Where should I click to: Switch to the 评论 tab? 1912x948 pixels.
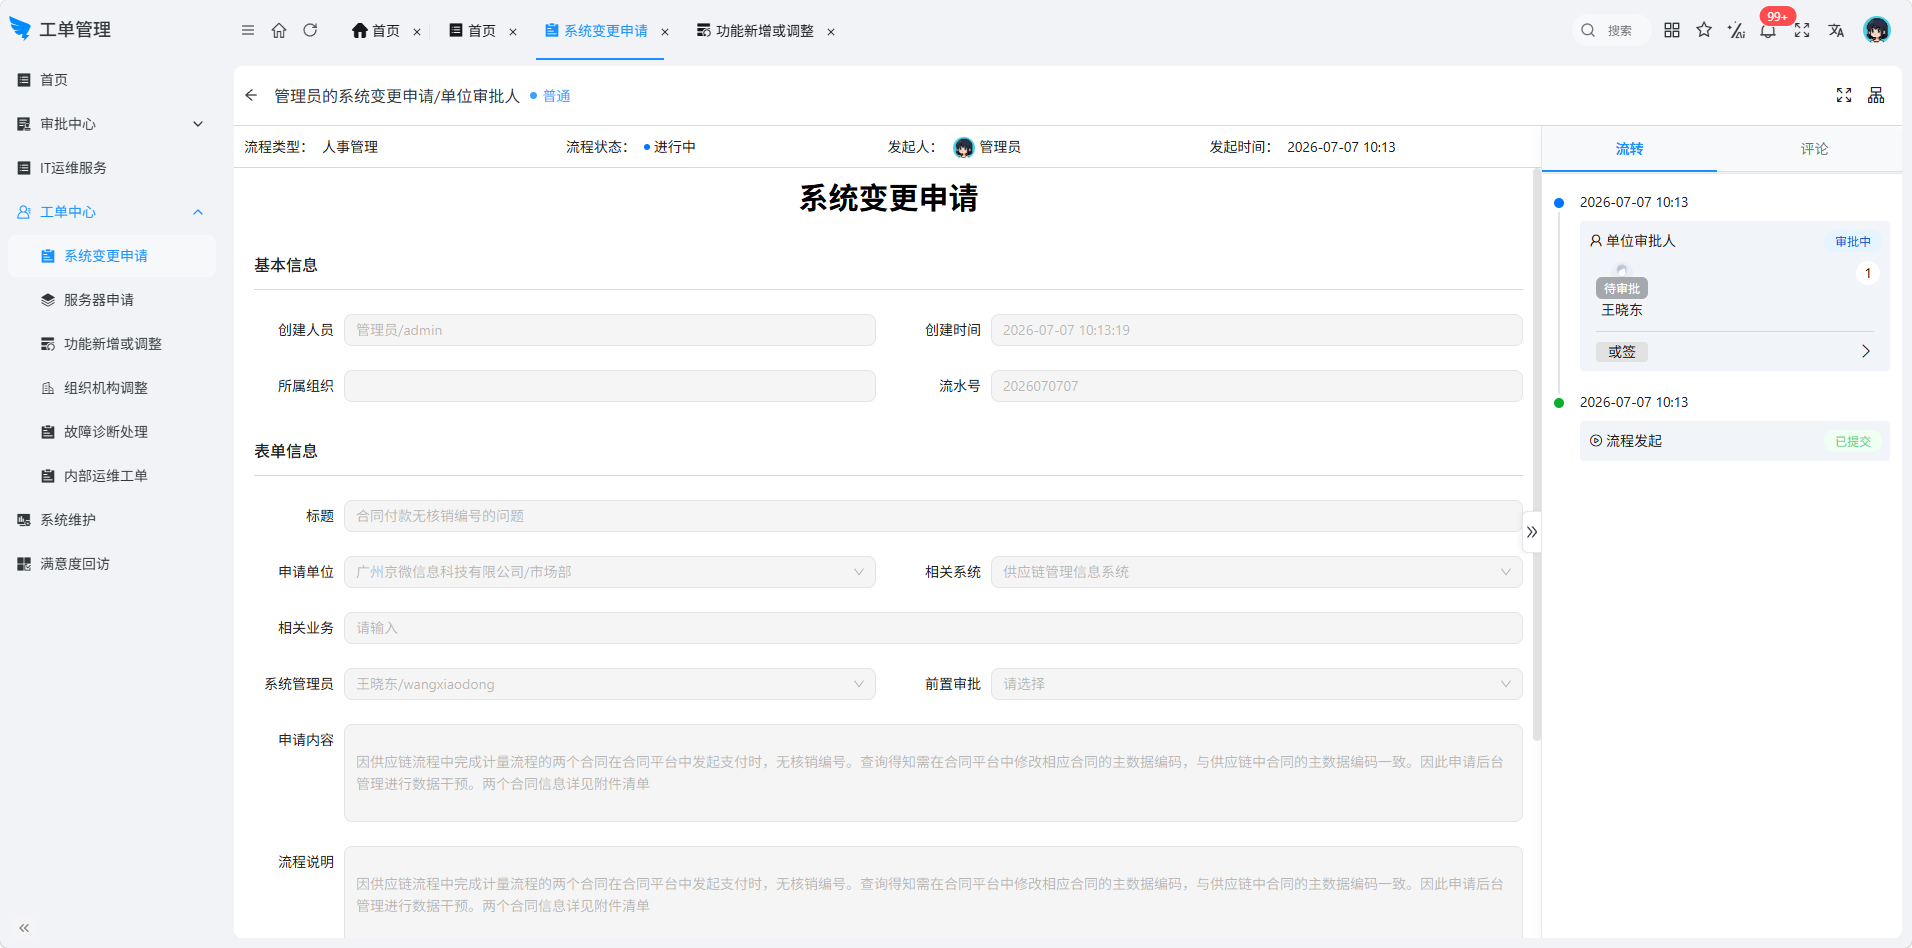(x=1814, y=149)
